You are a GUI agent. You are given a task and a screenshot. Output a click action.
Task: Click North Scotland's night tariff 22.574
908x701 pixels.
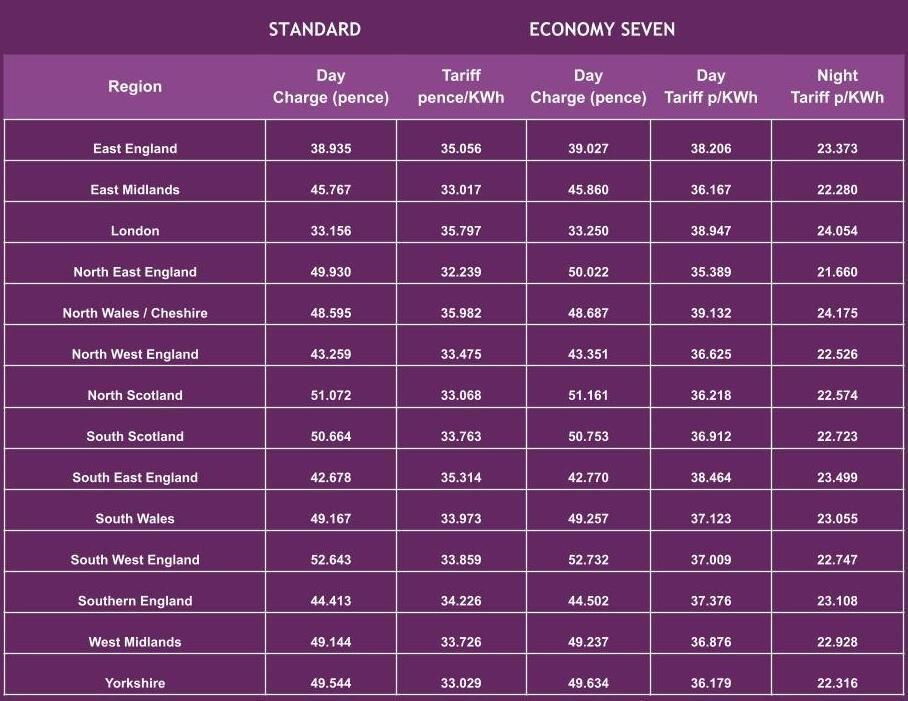[x=837, y=395]
